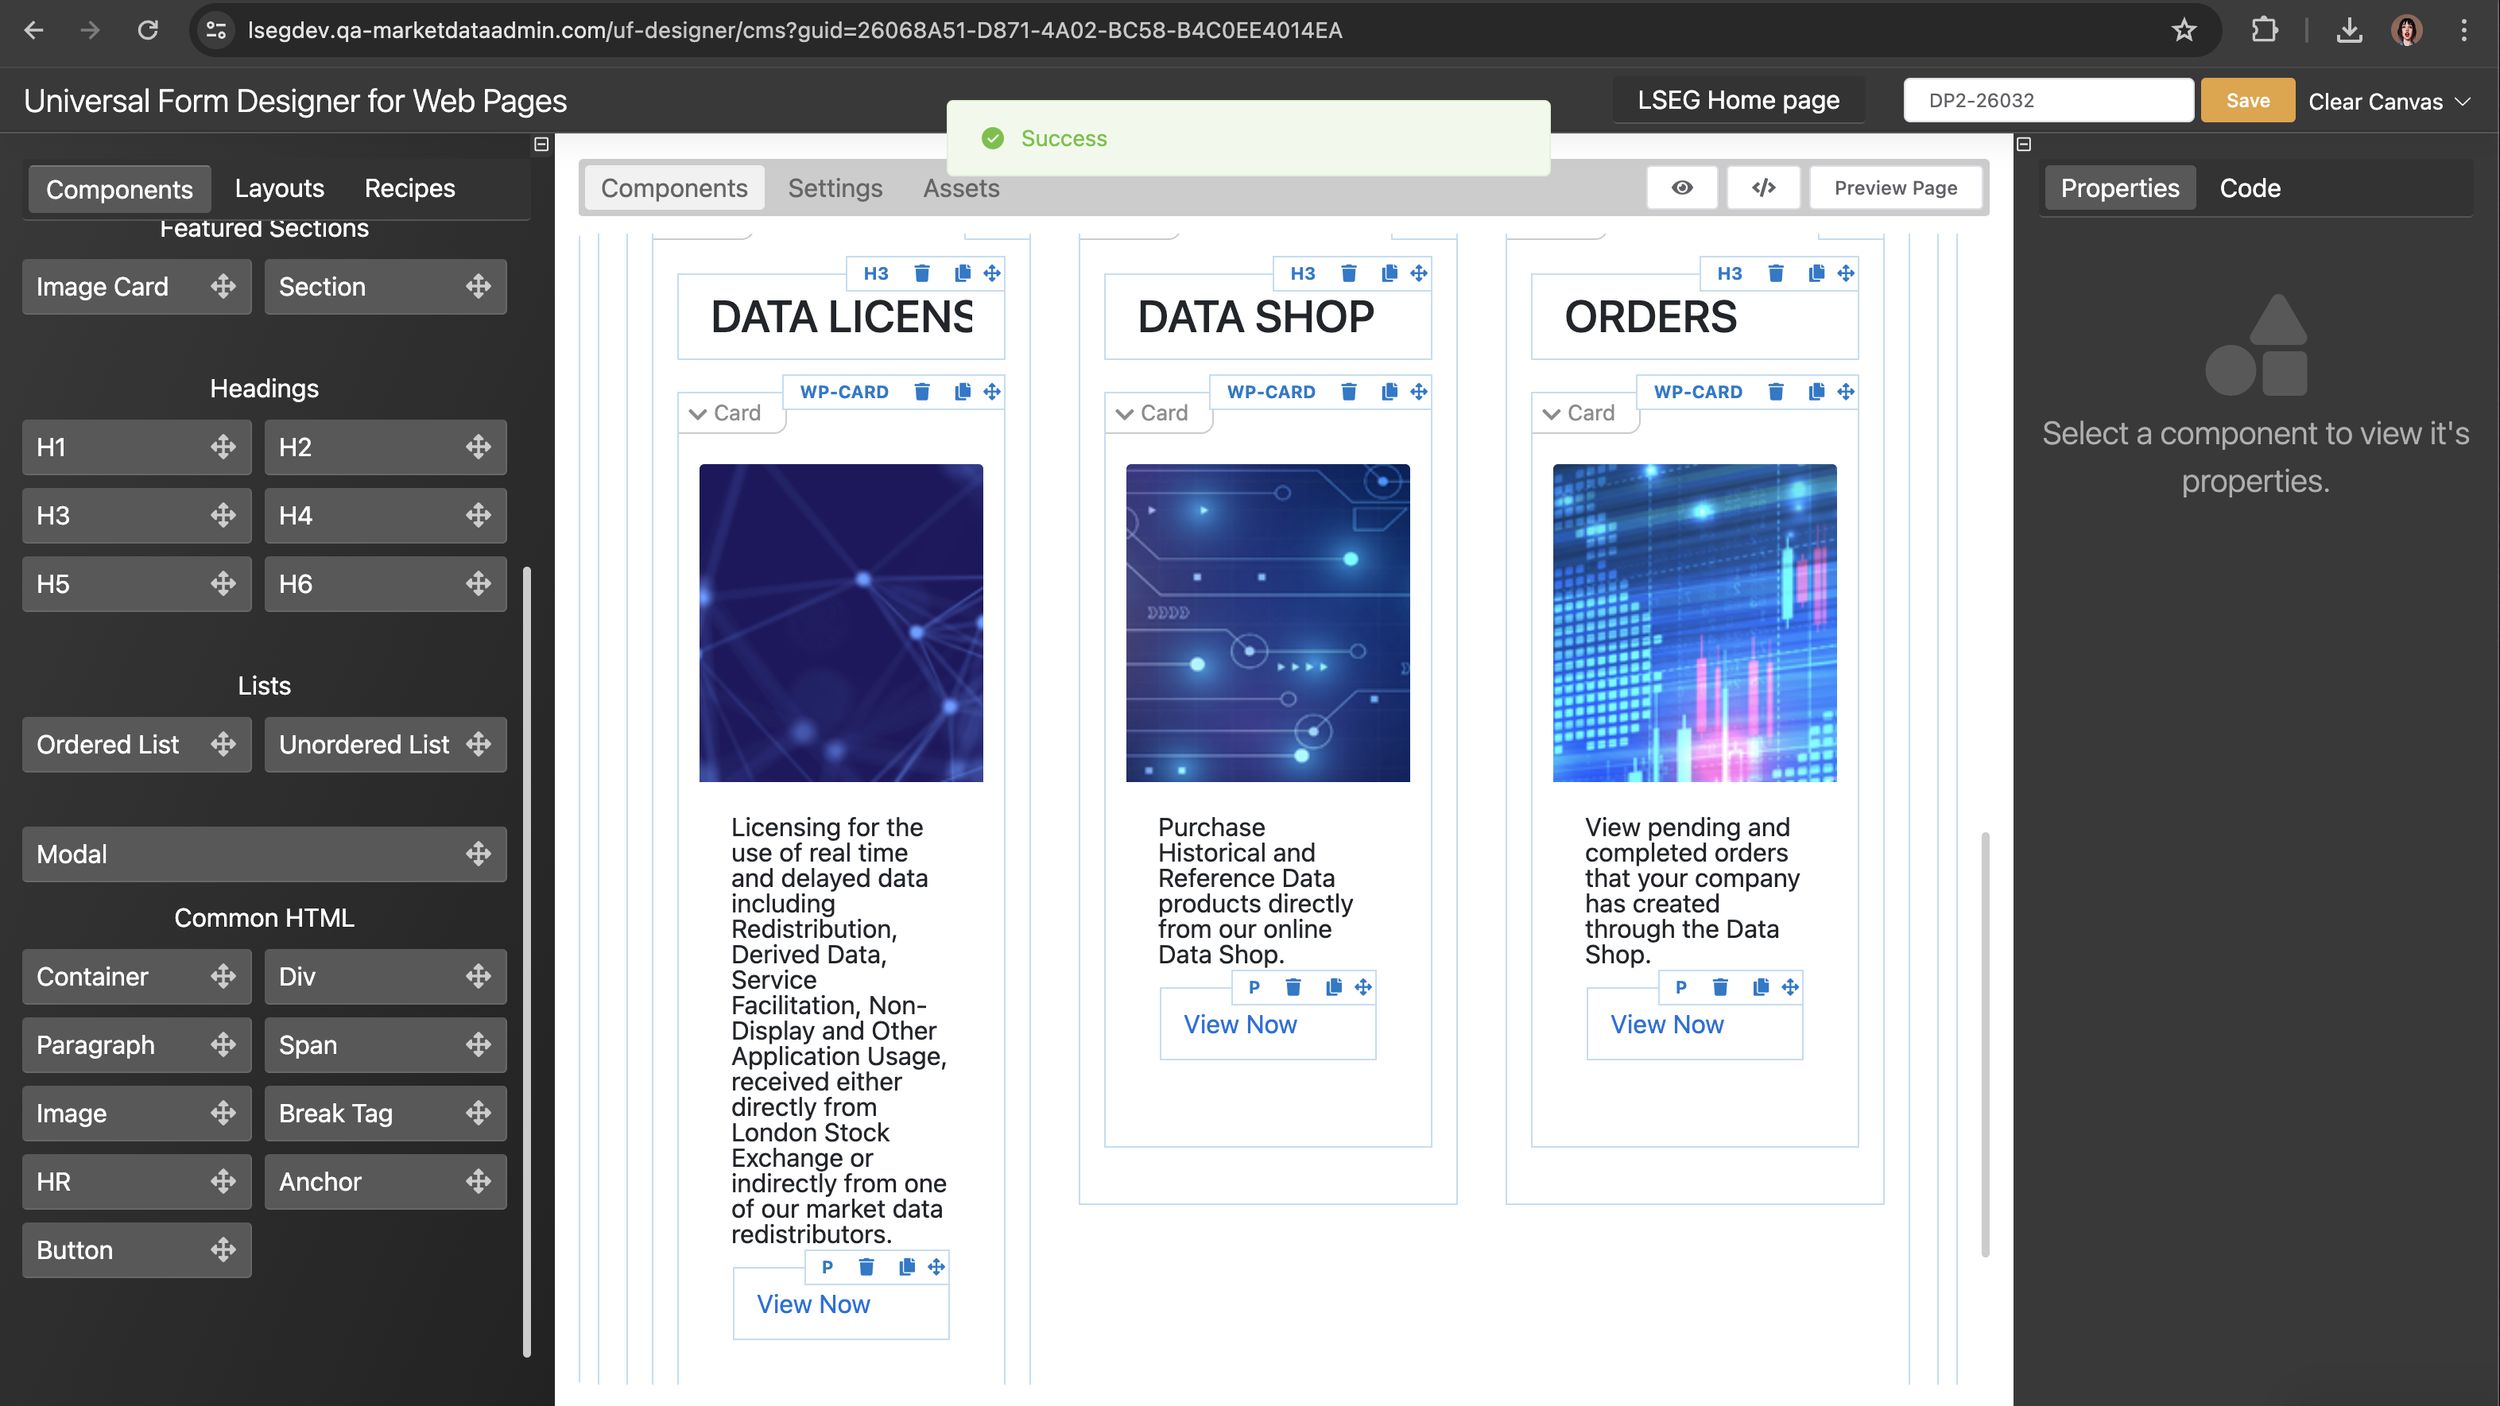Screen dimensions: 2500x1406
Task: Click browser downloads icon
Action: pyautogui.click(x=2349, y=30)
